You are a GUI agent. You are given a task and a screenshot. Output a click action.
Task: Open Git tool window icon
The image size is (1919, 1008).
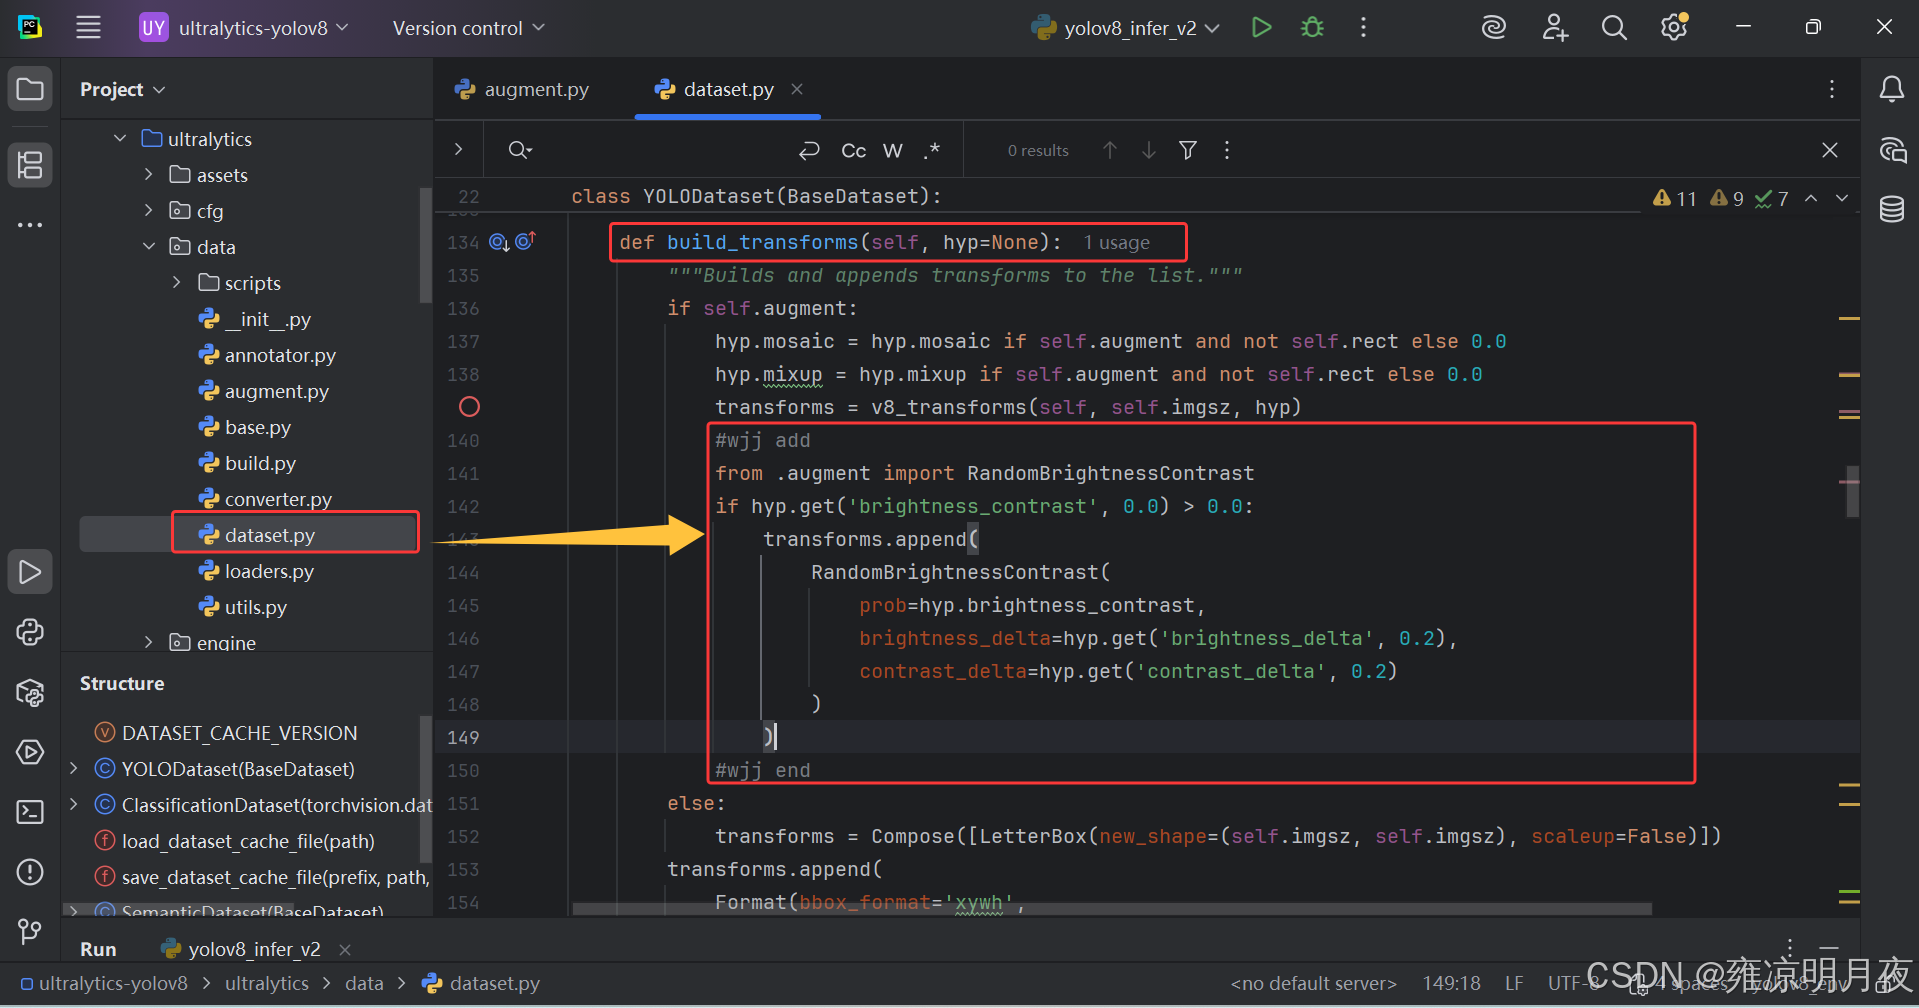tap(30, 932)
